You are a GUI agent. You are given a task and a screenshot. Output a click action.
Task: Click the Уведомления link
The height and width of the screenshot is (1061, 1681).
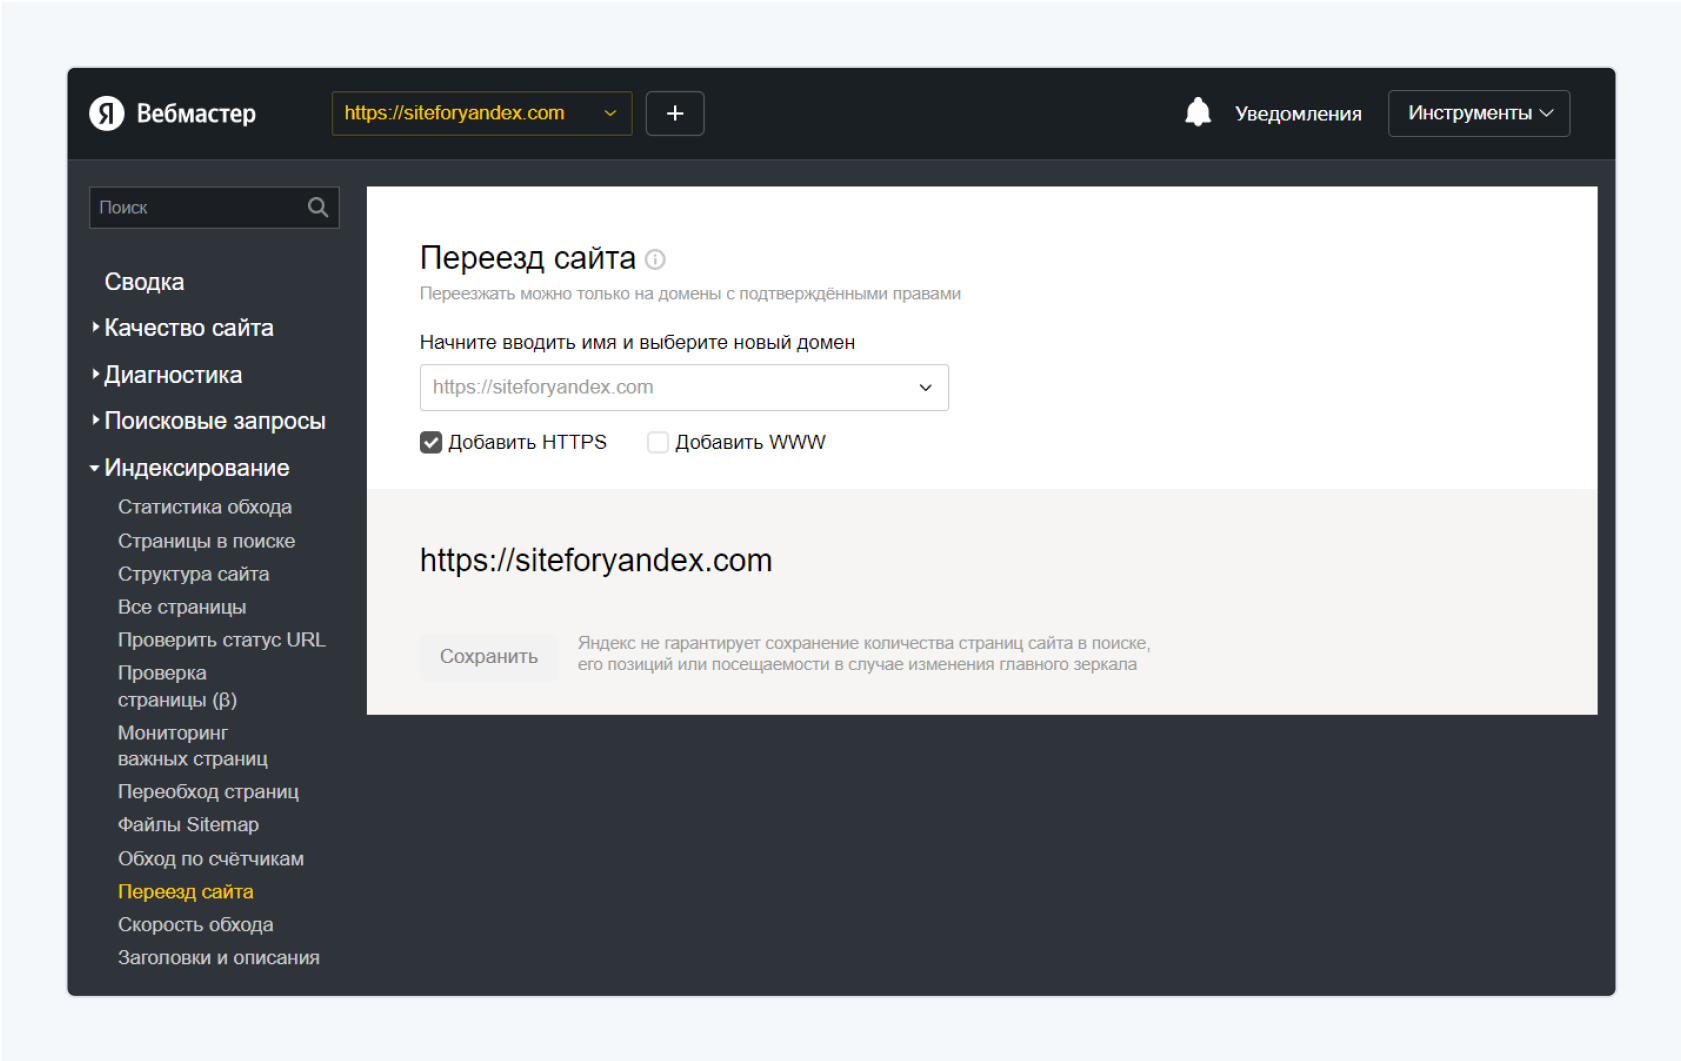pos(1298,114)
